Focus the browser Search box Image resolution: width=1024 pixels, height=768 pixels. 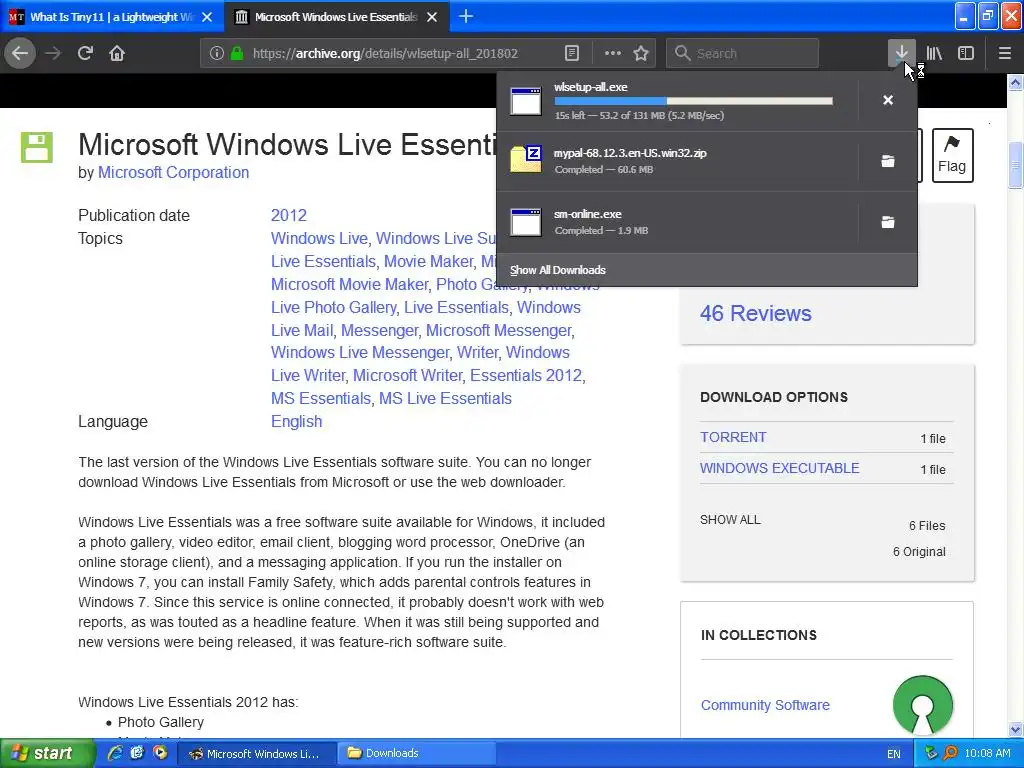(743, 54)
